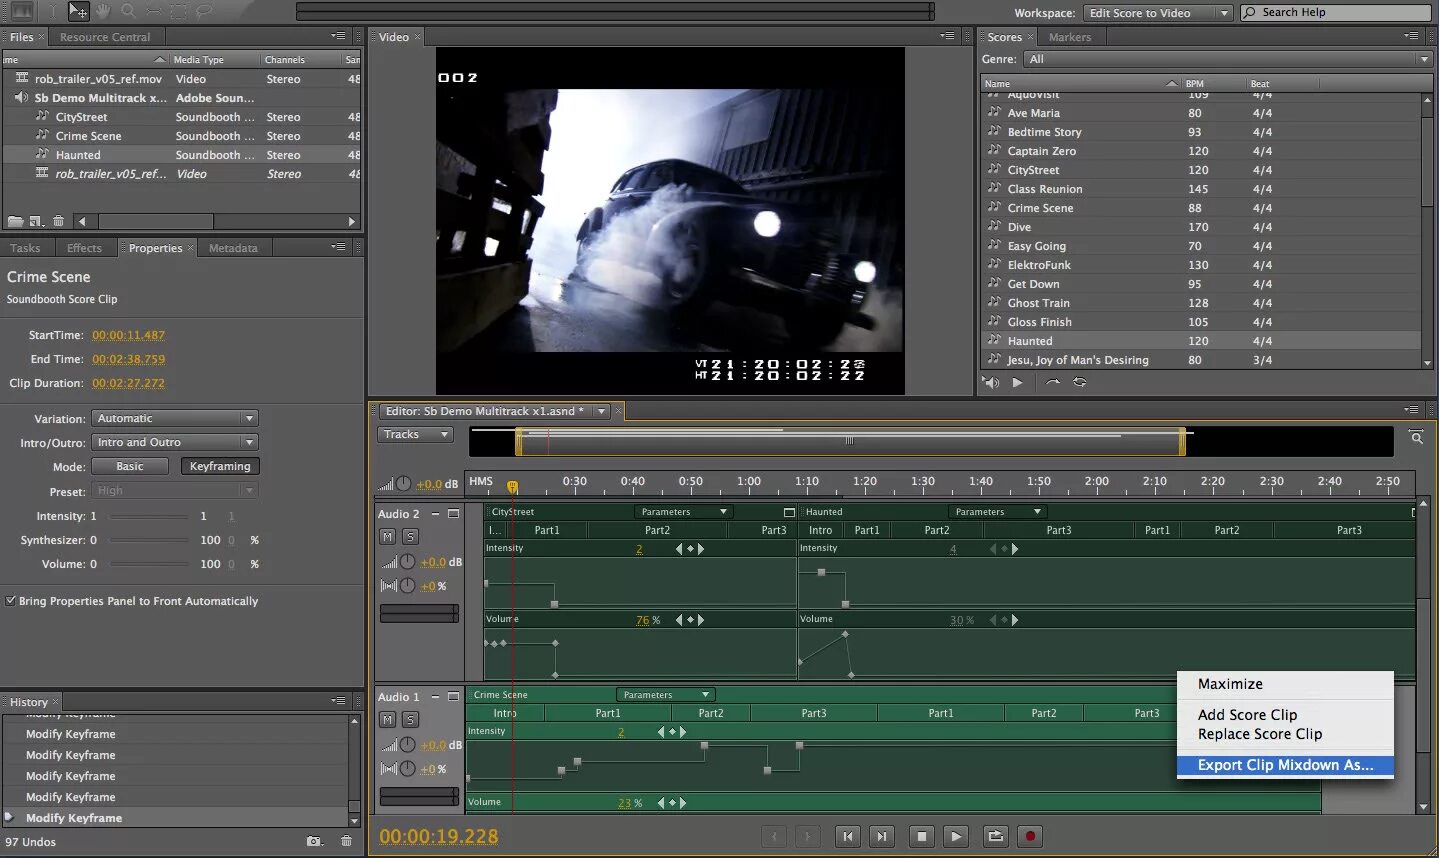The image size is (1439, 858).
Task: Click the Keyframing mode button
Action: (x=220, y=466)
